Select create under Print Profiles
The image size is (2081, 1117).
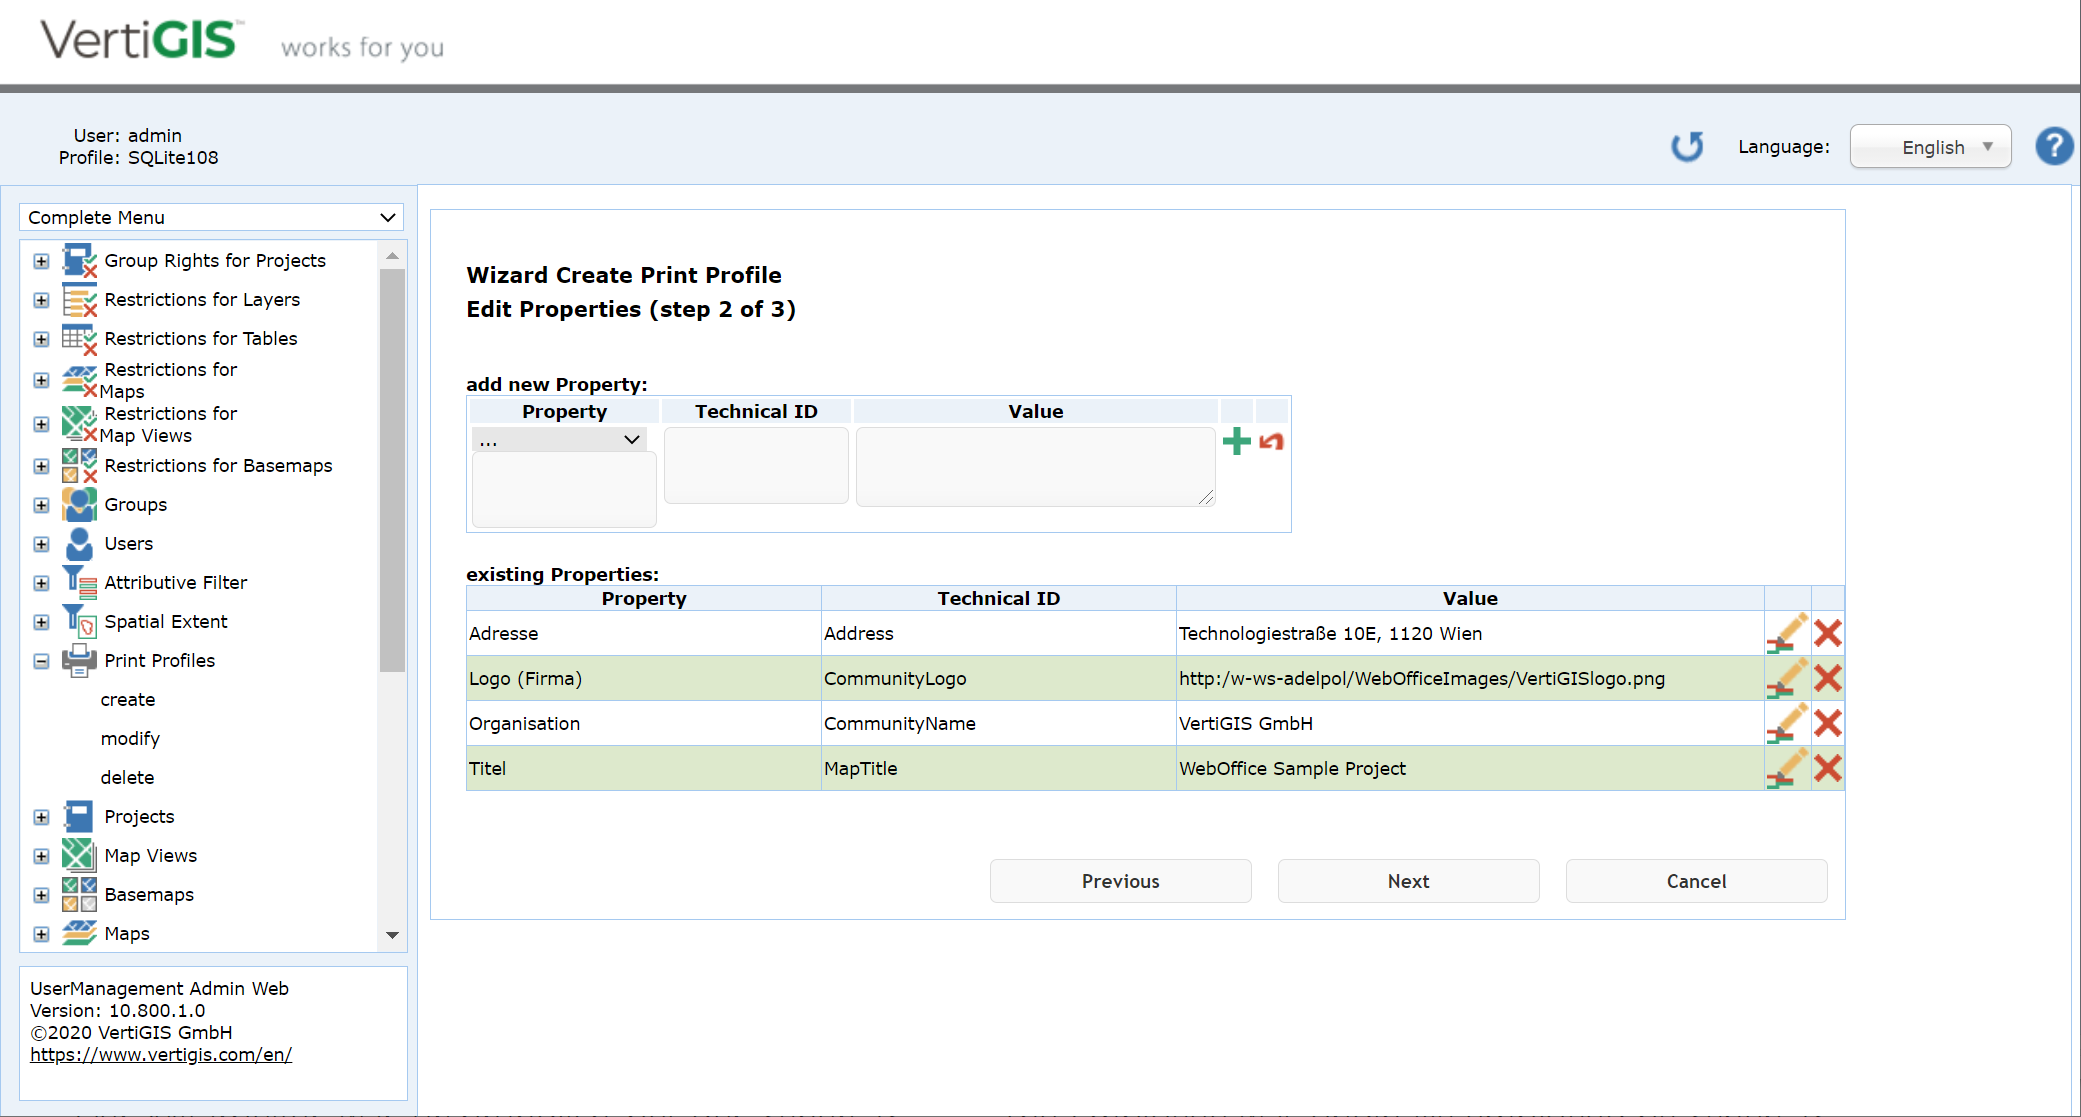tap(127, 699)
